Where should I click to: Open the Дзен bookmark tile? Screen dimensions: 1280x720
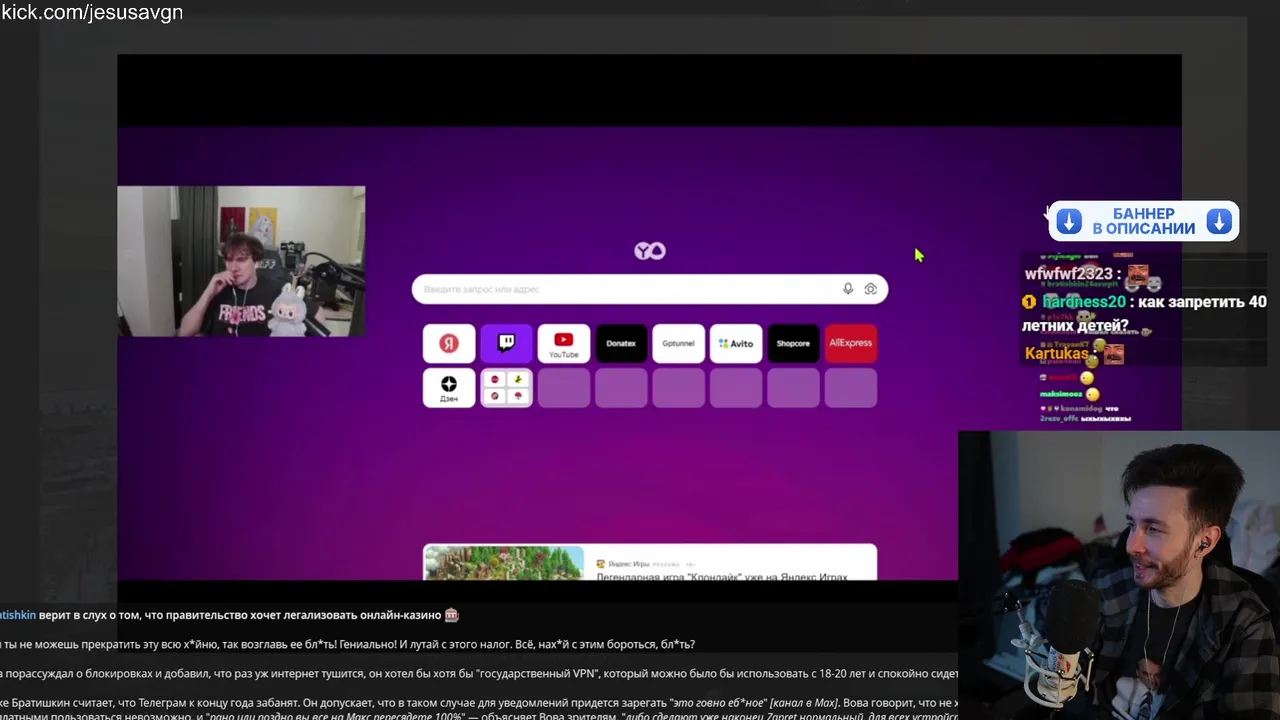click(x=449, y=388)
